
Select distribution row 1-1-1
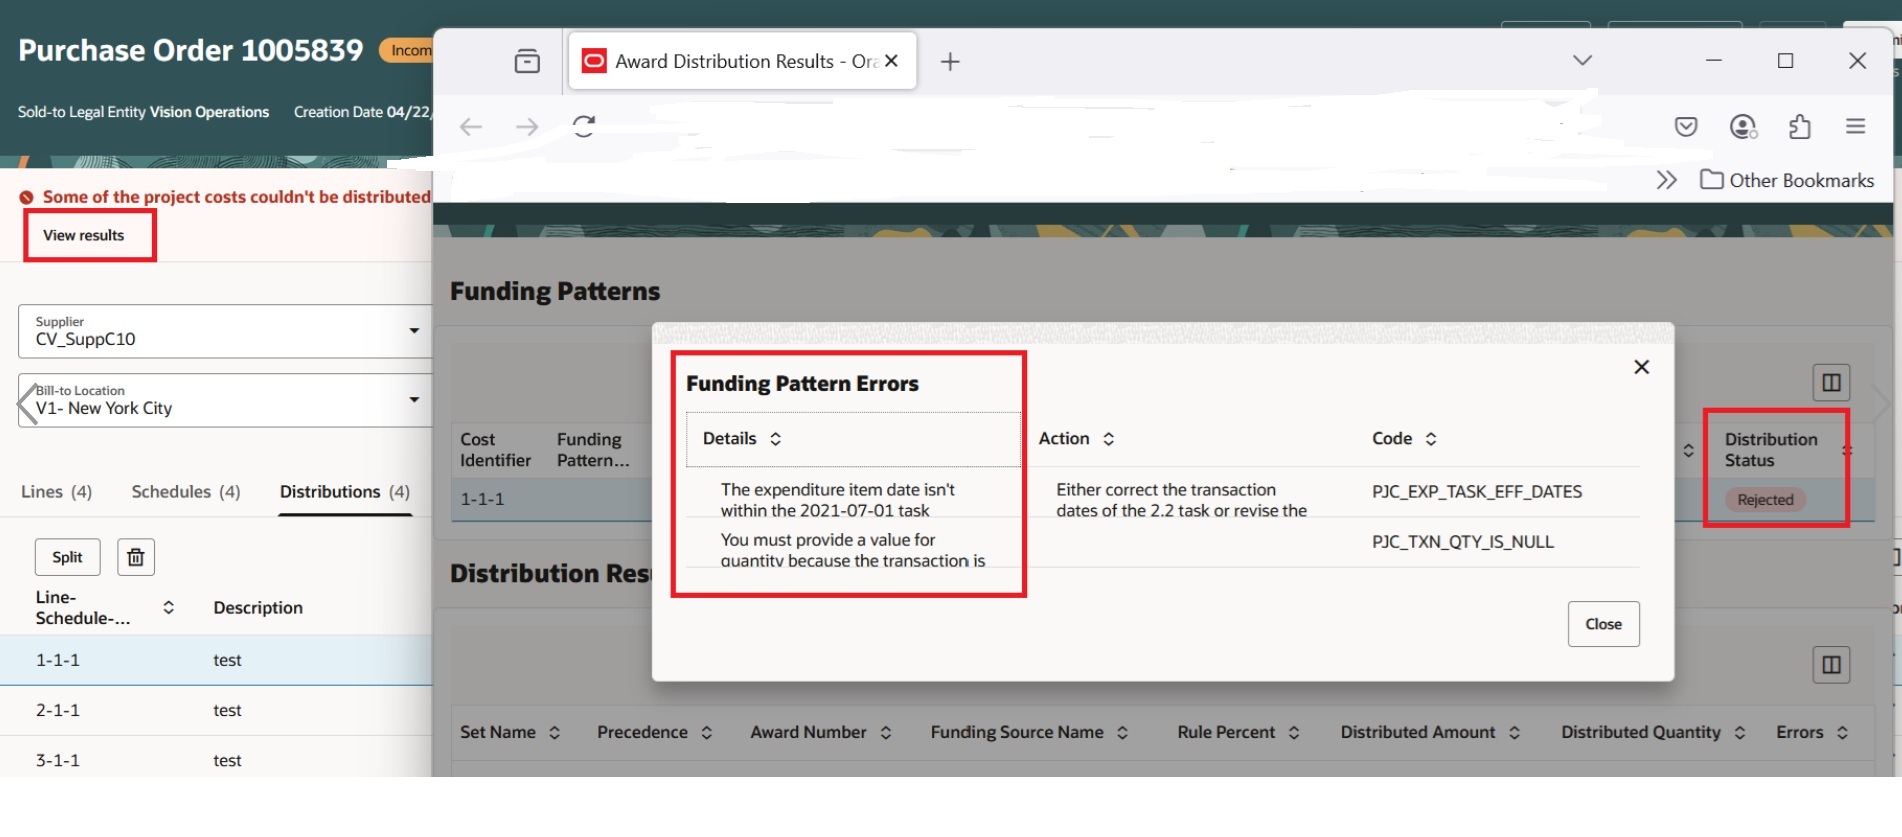tap(216, 660)
